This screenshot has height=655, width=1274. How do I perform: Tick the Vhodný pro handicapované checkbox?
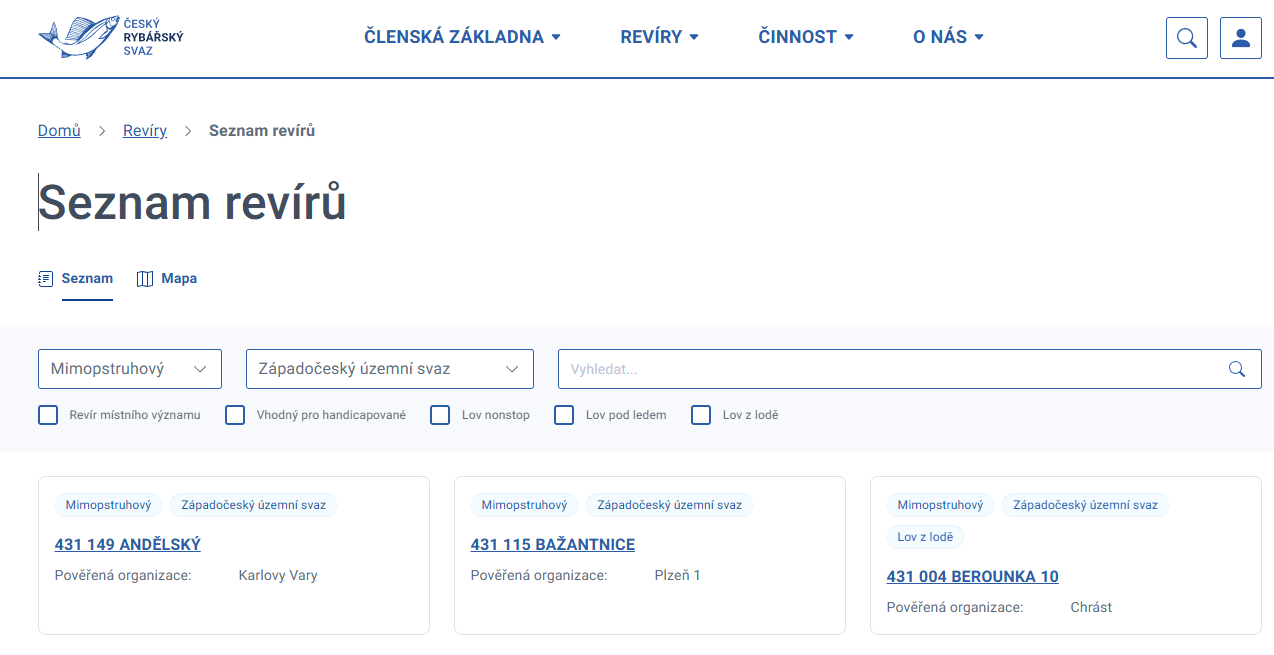coord(235,415)
